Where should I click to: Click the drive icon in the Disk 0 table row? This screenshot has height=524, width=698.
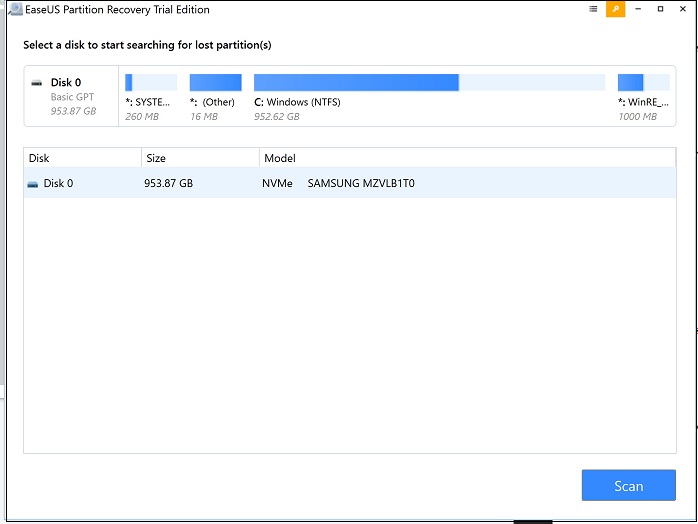[32, 184]
